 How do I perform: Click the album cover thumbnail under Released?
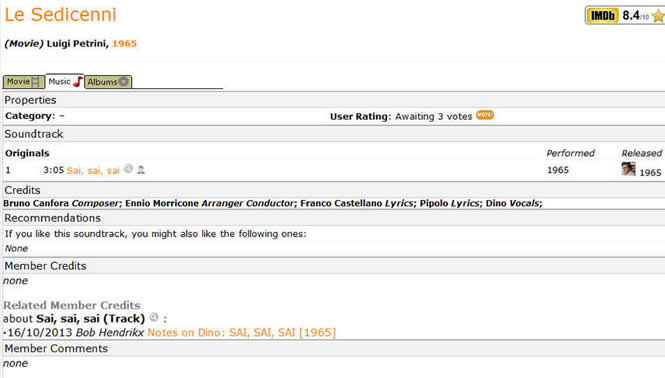click(629, 169)
